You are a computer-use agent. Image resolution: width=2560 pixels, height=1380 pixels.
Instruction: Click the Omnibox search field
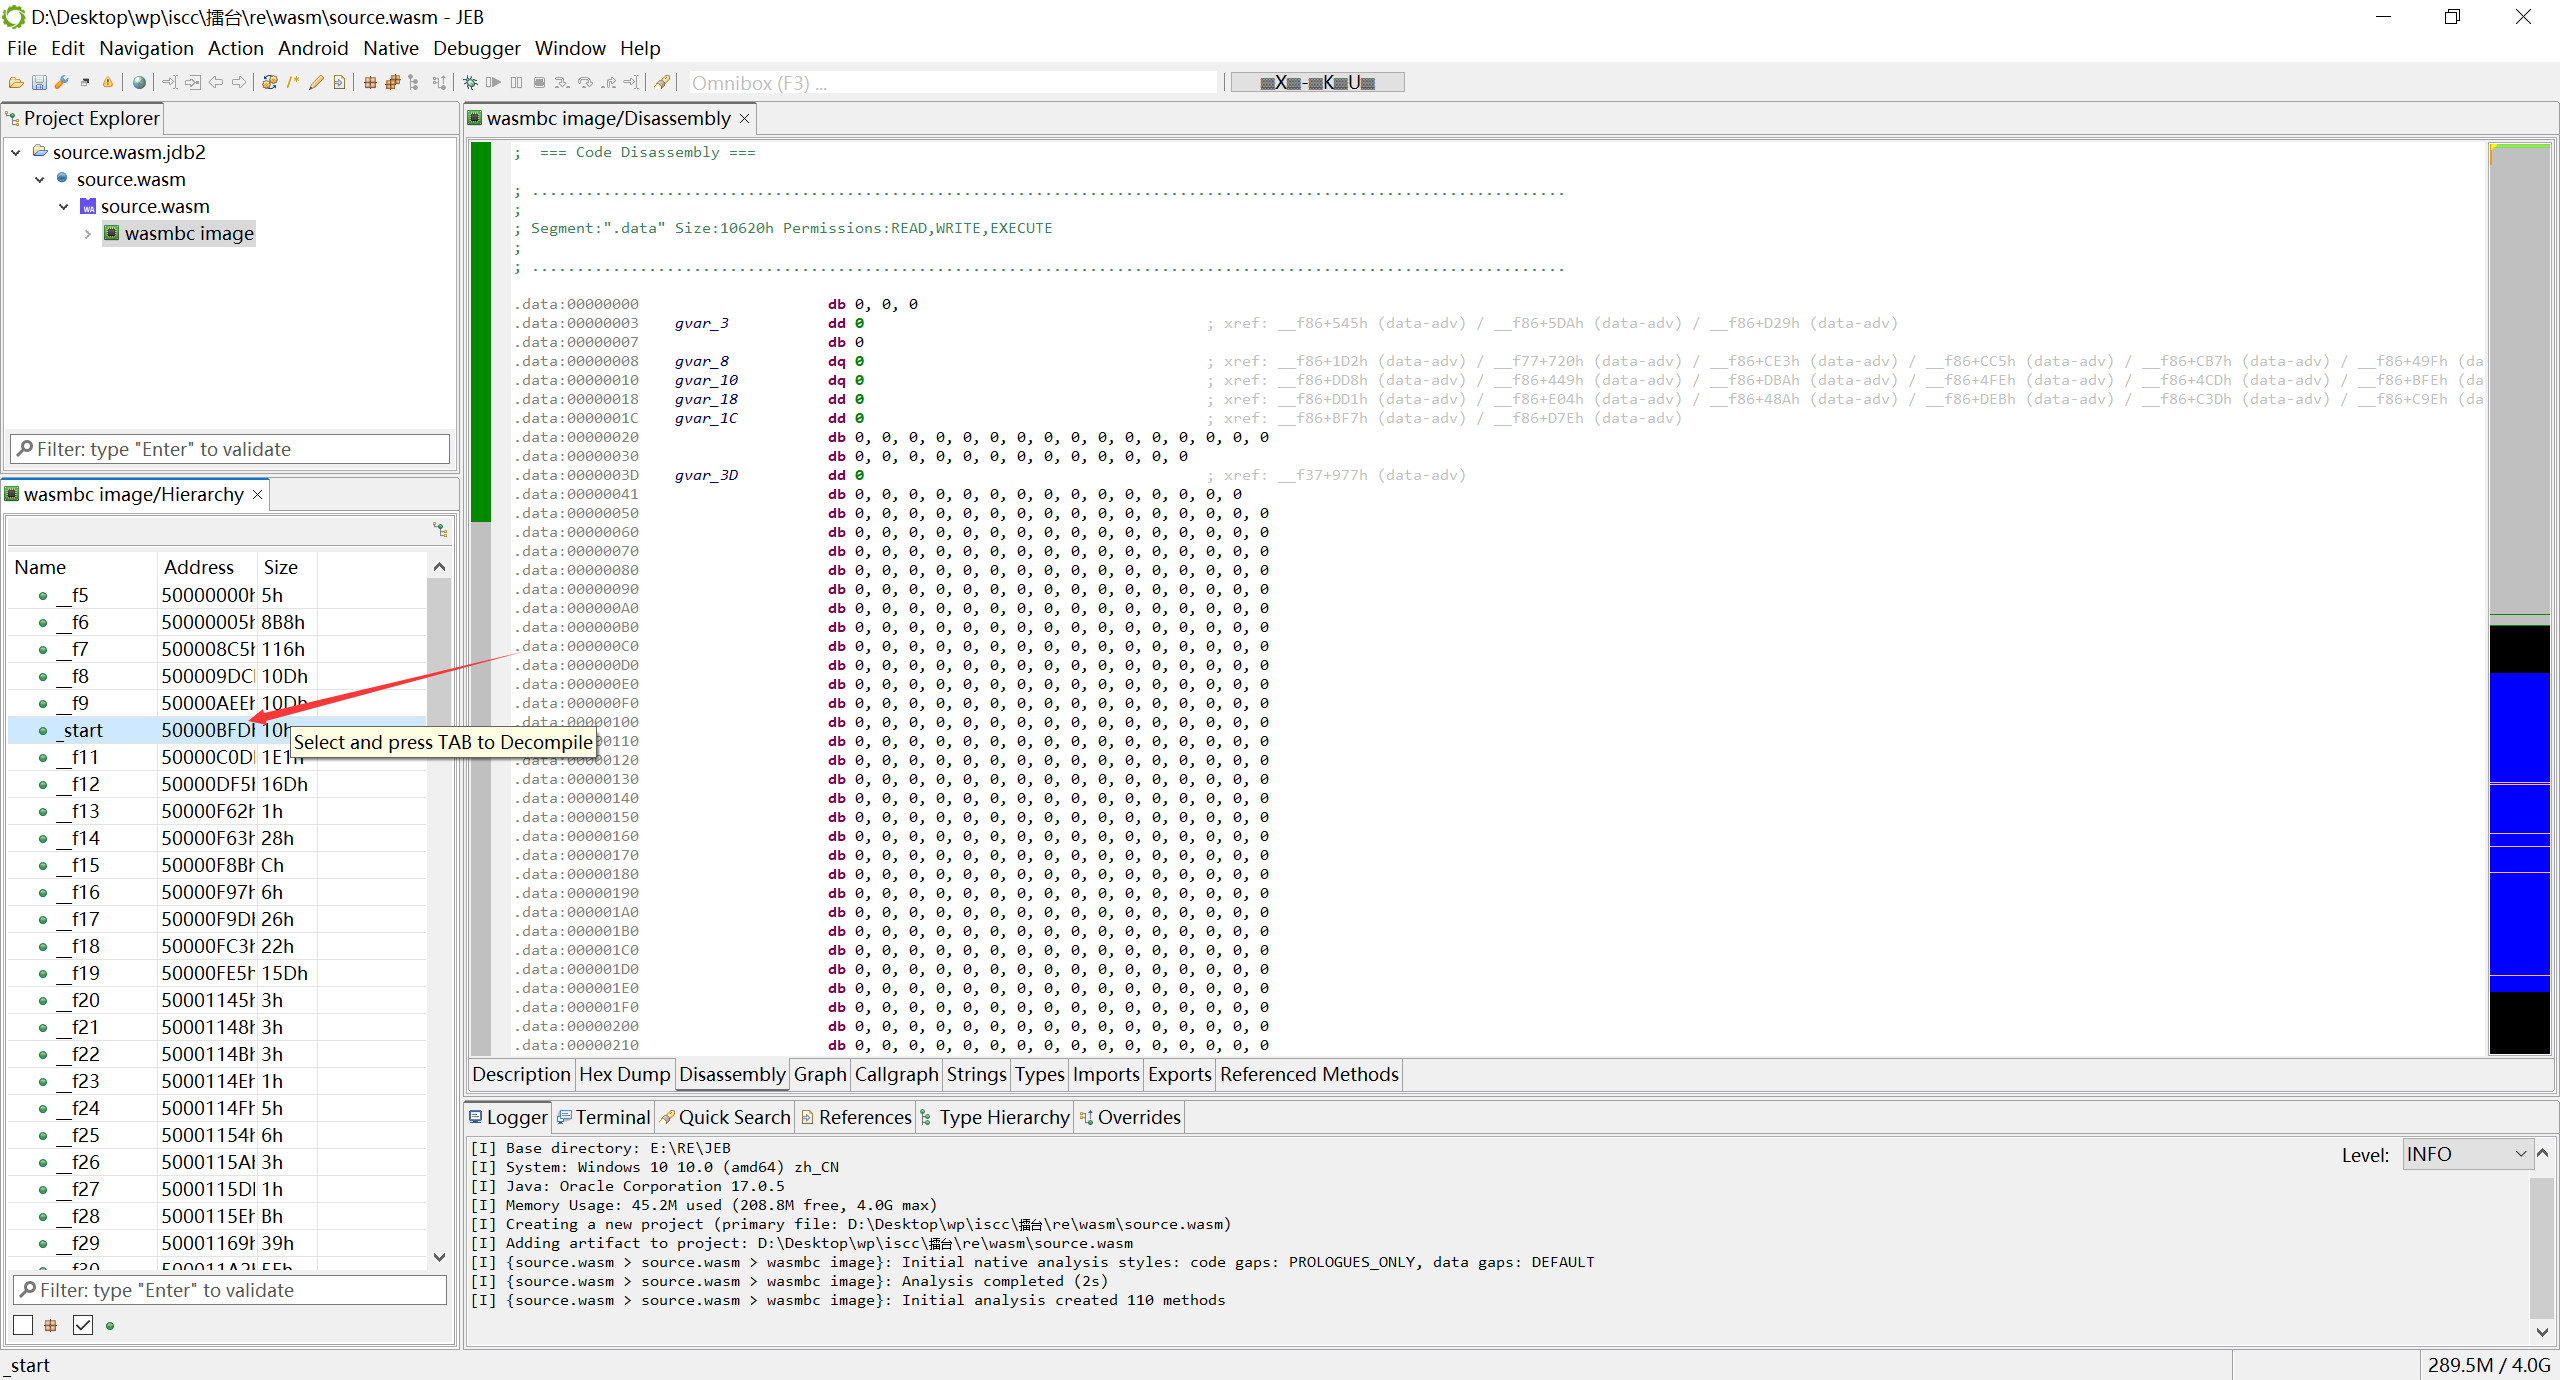950,83
